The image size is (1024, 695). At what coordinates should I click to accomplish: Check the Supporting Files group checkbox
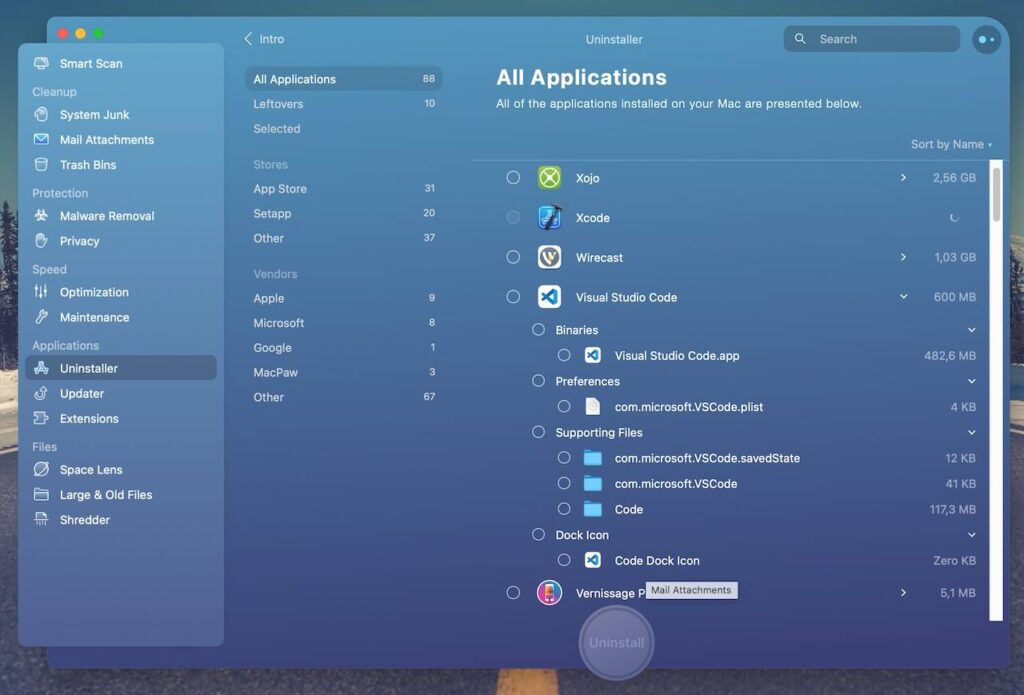[x=538, y=432]
